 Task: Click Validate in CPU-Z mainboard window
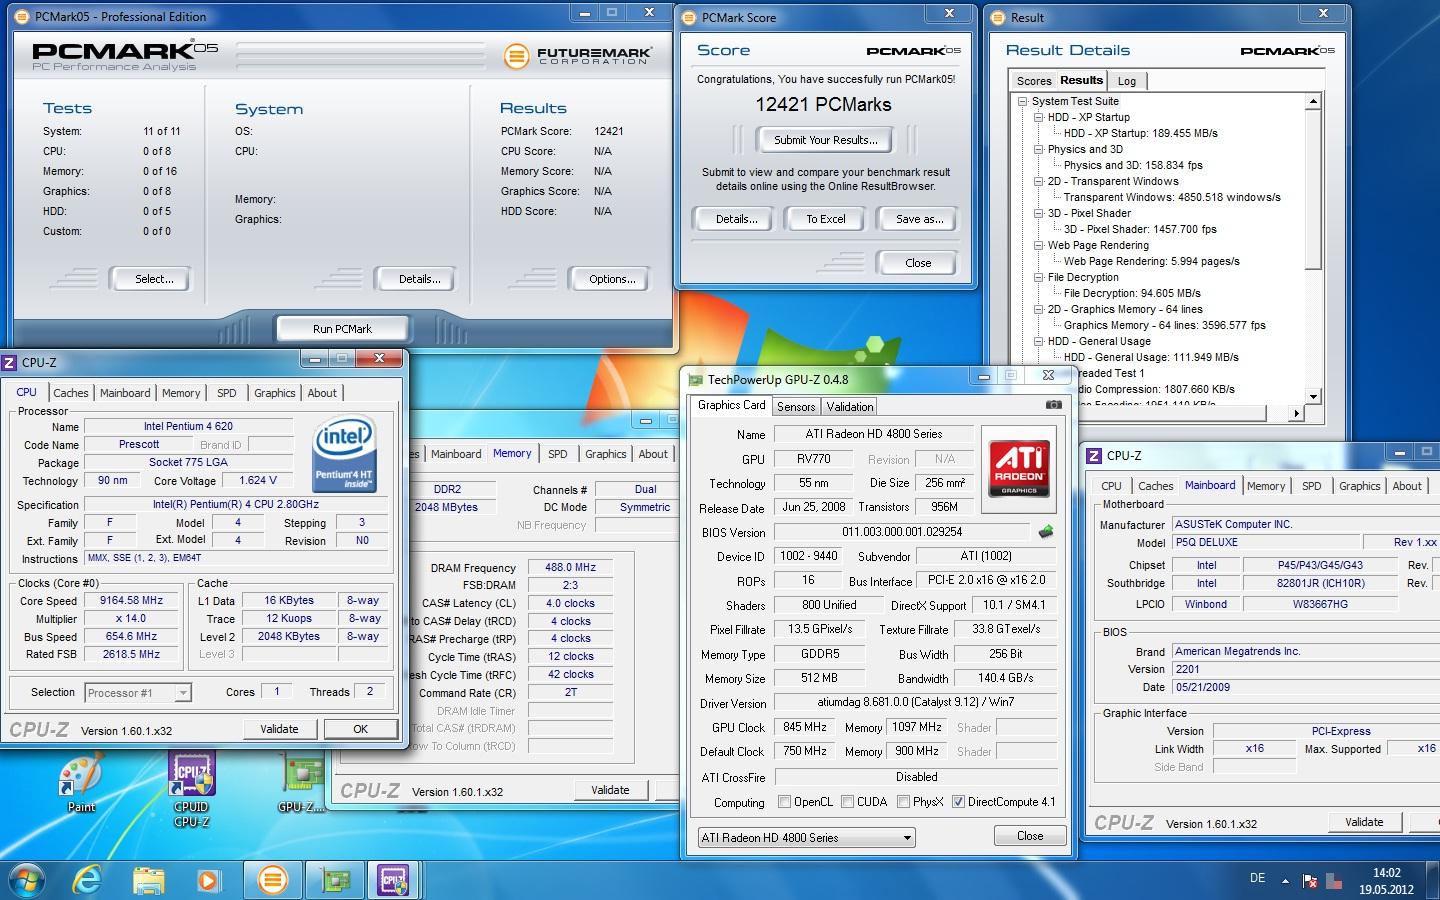click(1364, 822)
